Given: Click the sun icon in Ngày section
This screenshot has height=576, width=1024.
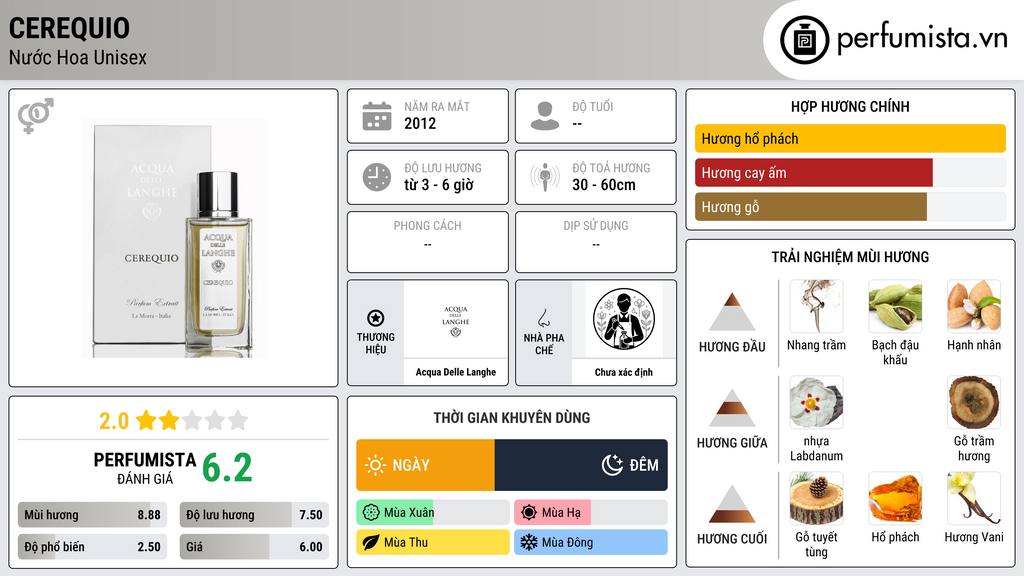Looking at the screenshot, I should tap(375, 465).
